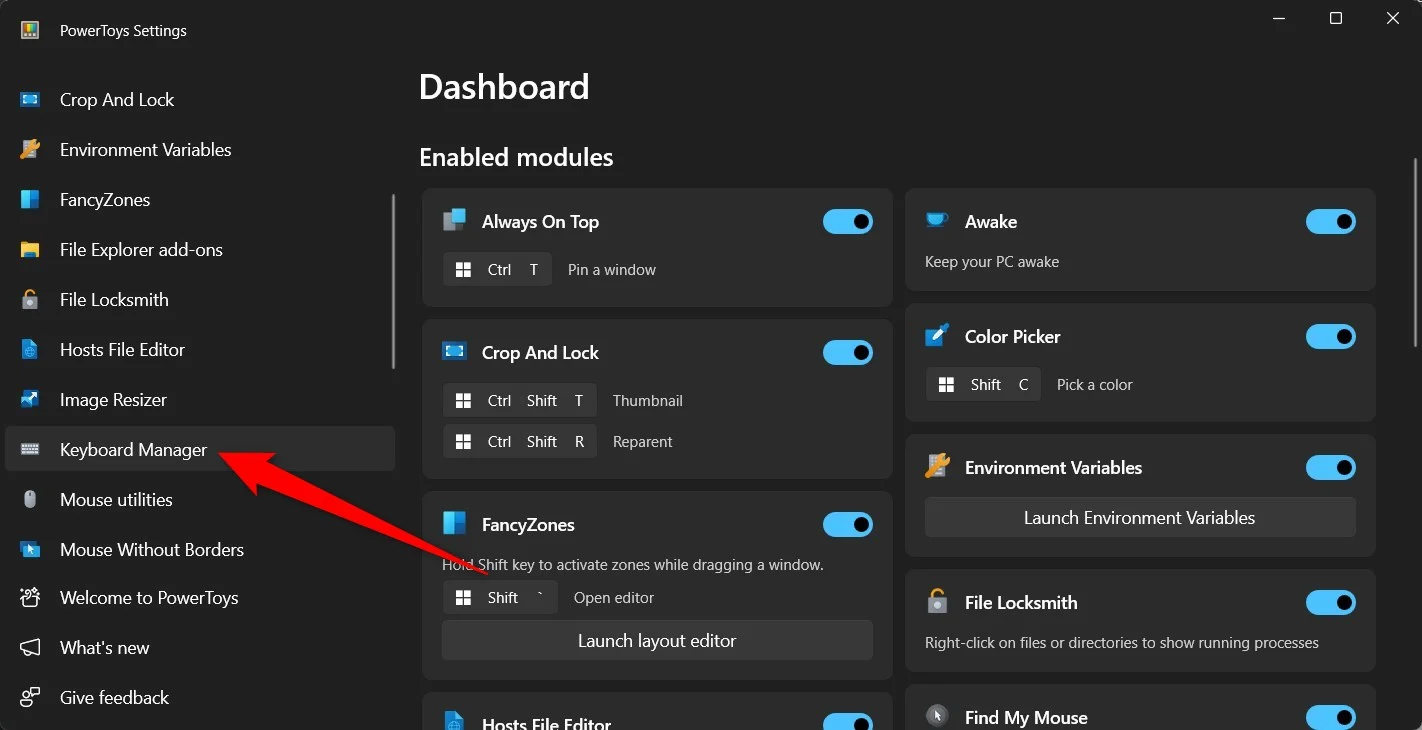The width and height of the screenshot is (1422, 730).
Task: Click the Give feedback icon
Action: 30,697
